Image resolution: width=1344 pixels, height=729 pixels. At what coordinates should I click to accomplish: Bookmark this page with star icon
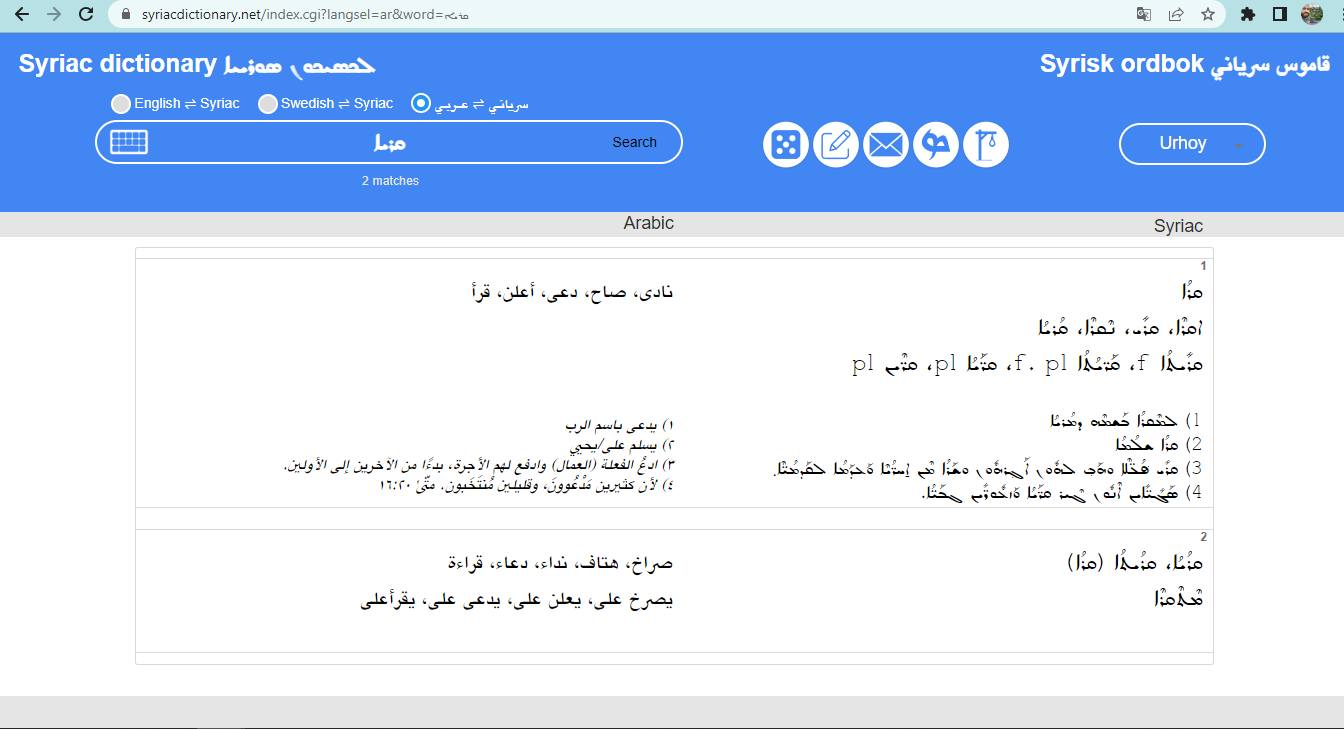(1207, 14)
